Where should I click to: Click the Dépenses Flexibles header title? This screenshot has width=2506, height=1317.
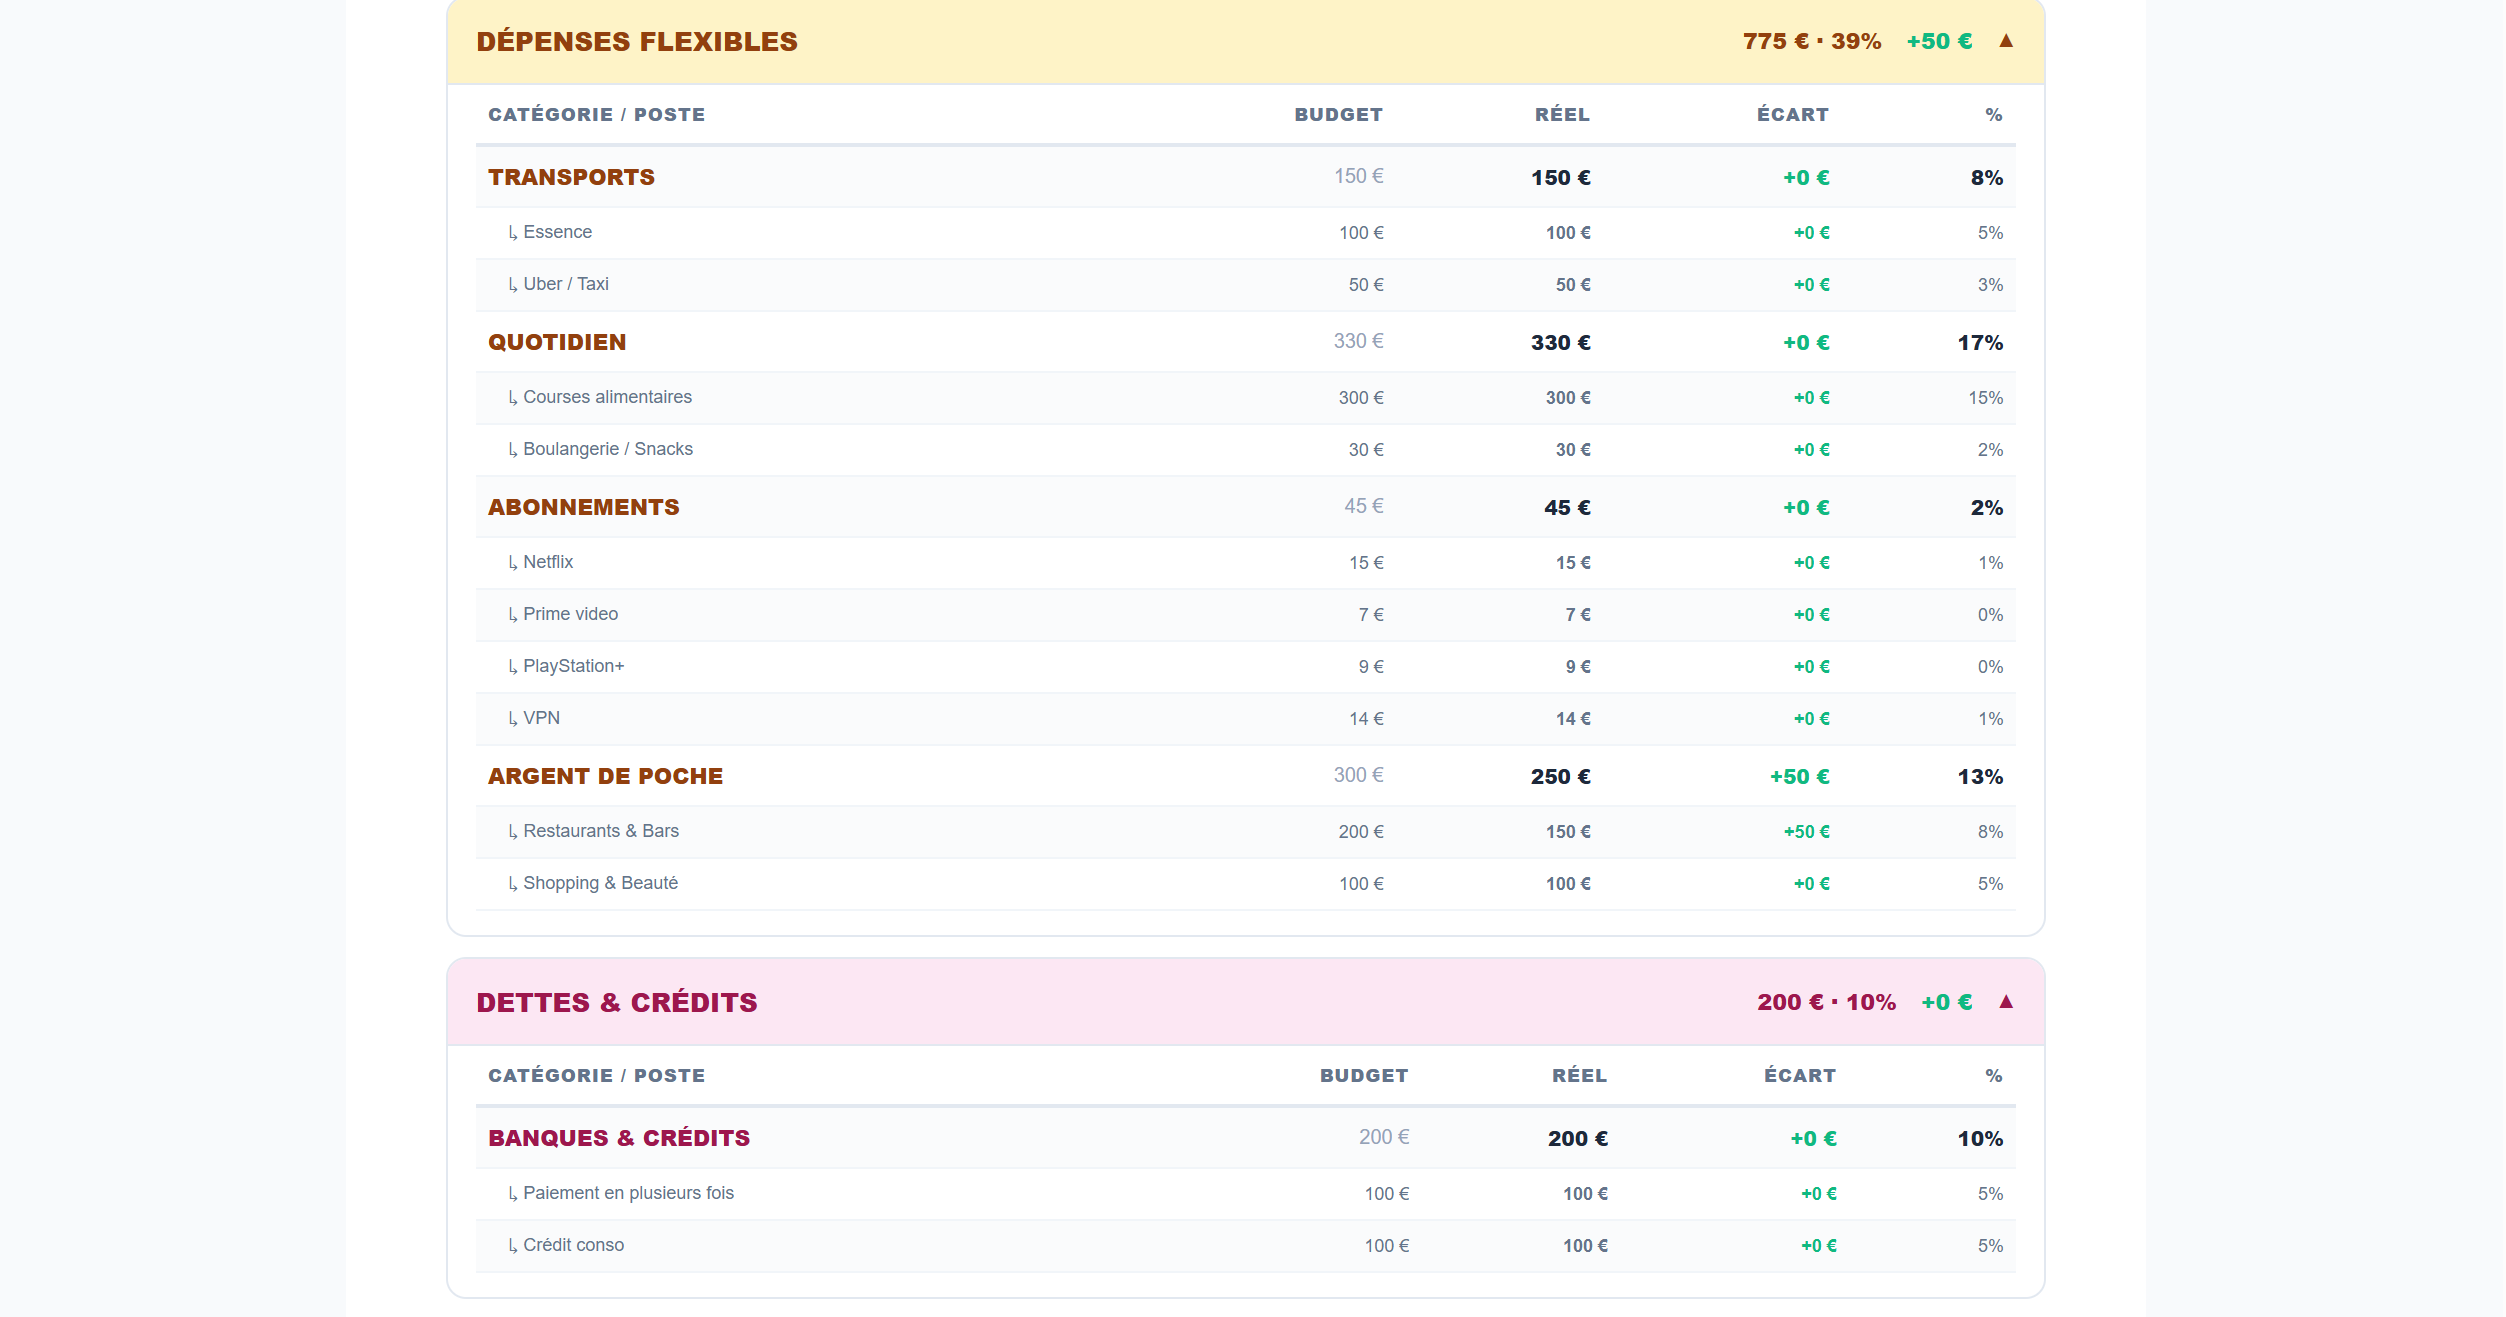[637, 42]
